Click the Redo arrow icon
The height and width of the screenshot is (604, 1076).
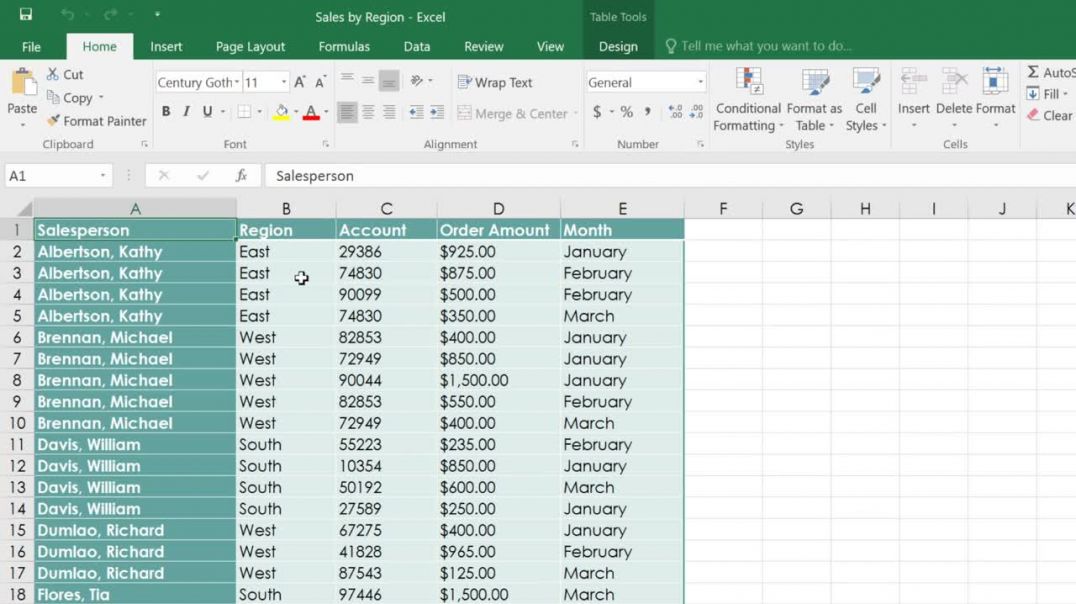pos(110,14)
